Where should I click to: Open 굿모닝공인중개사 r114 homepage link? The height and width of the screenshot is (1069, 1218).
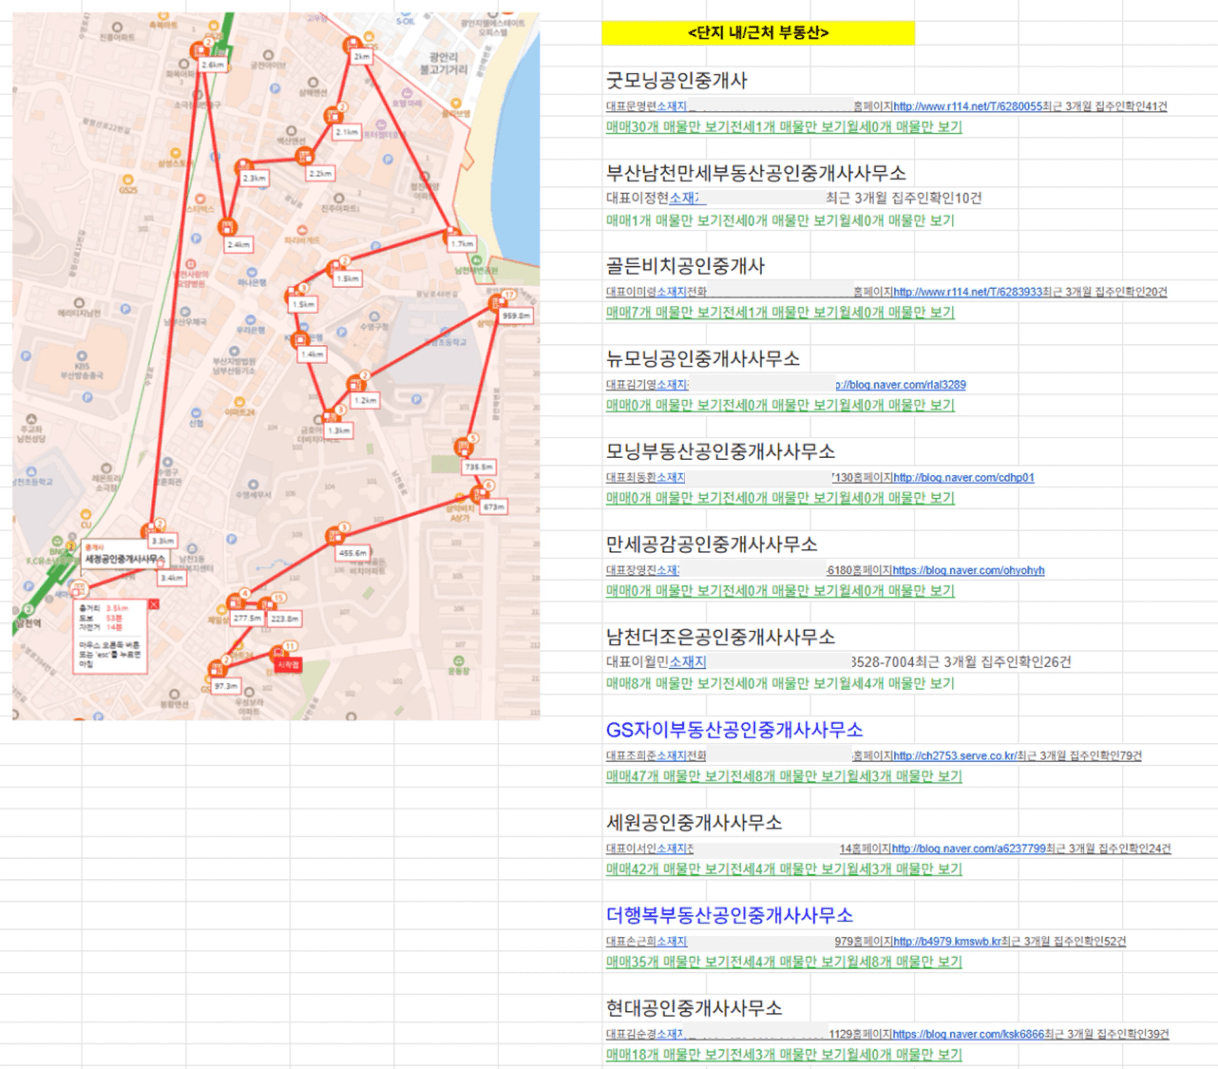point(967,106)
